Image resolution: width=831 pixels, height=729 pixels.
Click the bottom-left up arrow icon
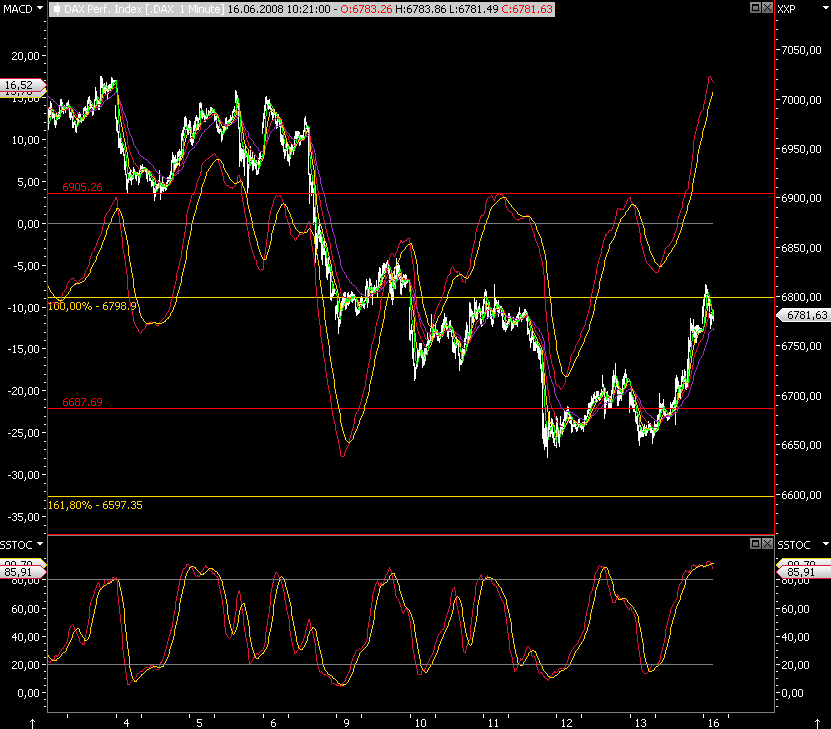tap(32, 723)
